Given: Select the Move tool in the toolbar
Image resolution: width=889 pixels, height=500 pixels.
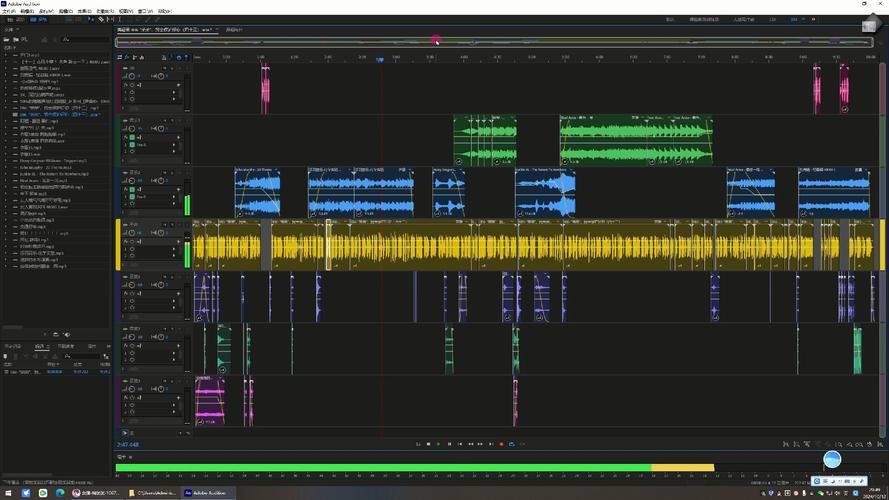Looking at the screenshot, I should [x=91, y=19].
